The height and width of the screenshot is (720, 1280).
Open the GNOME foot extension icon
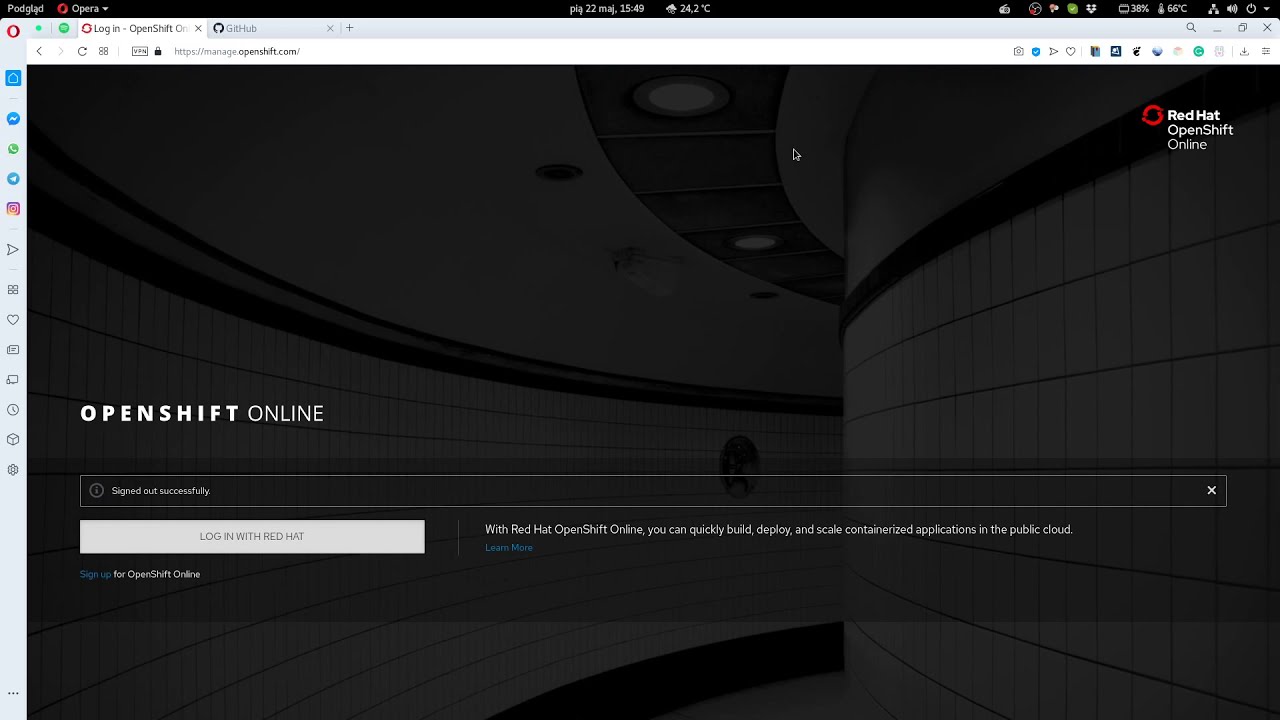point(1137,51)
